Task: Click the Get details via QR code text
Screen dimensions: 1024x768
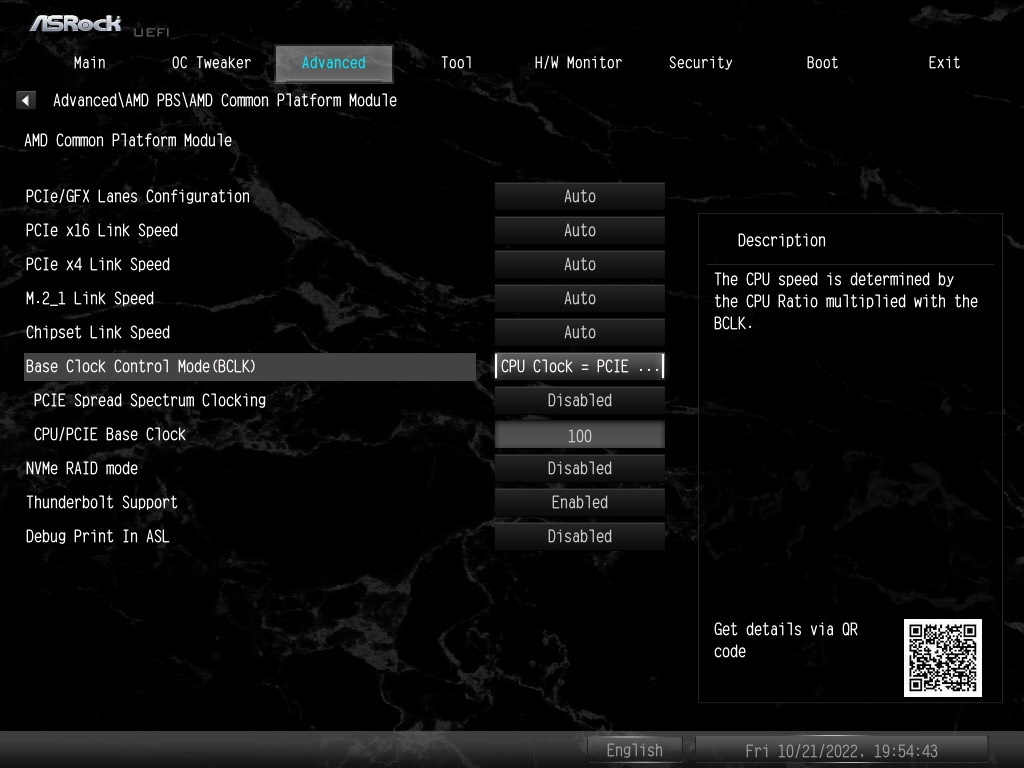Action: 786,640
